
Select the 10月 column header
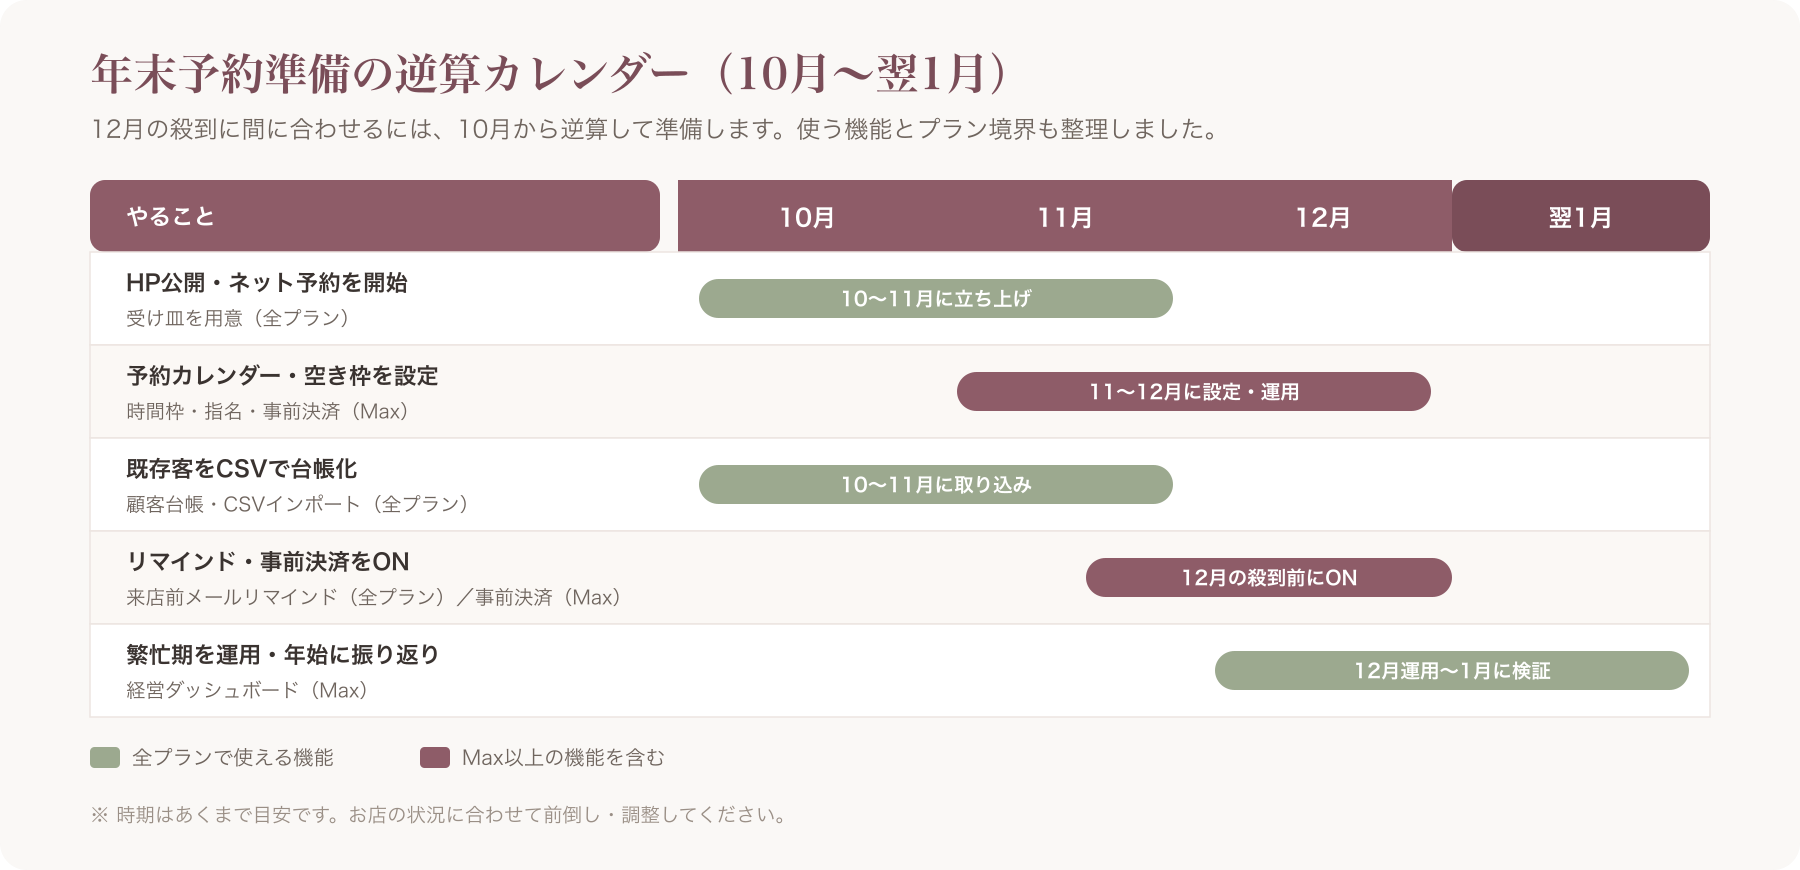807,217
